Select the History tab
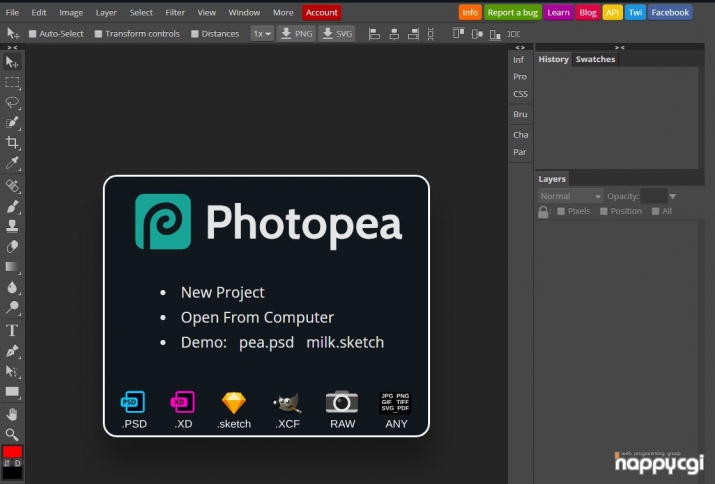Screen dimensions: 715x484 tap(553, 59)
